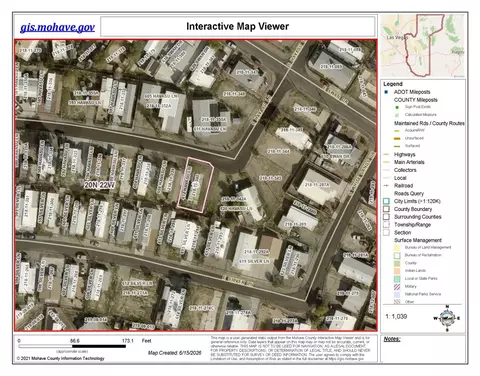Click the 2021 Mohave County Information Technology copyright
The width and height of the screenshot is (480, 376).
click(x=60, y=359)
